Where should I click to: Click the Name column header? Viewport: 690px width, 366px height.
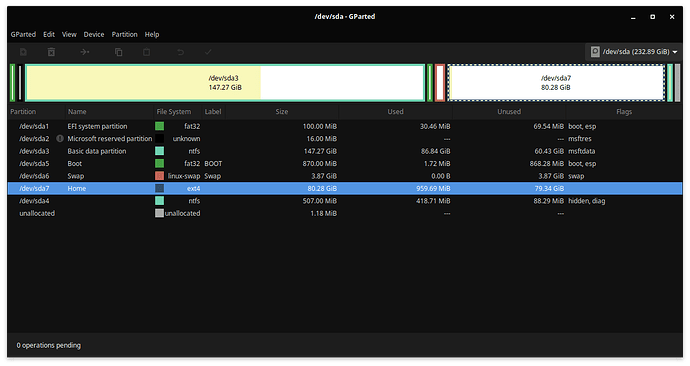pos(110,112)
